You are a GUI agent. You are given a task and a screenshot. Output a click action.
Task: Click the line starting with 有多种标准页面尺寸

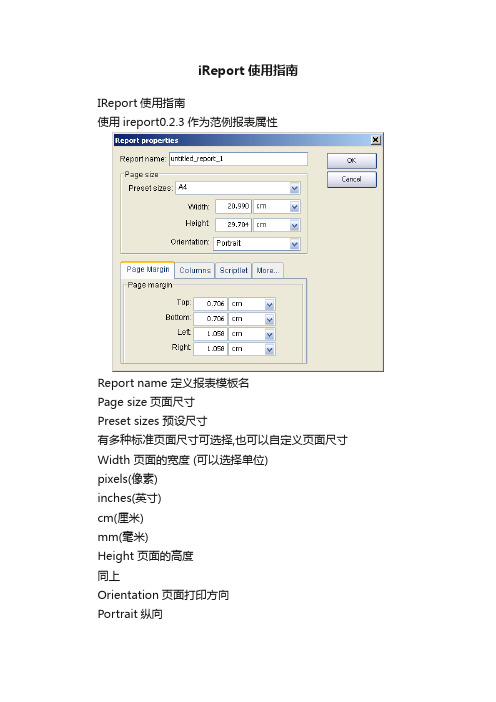pyautogui.click(x=222, y=440)
